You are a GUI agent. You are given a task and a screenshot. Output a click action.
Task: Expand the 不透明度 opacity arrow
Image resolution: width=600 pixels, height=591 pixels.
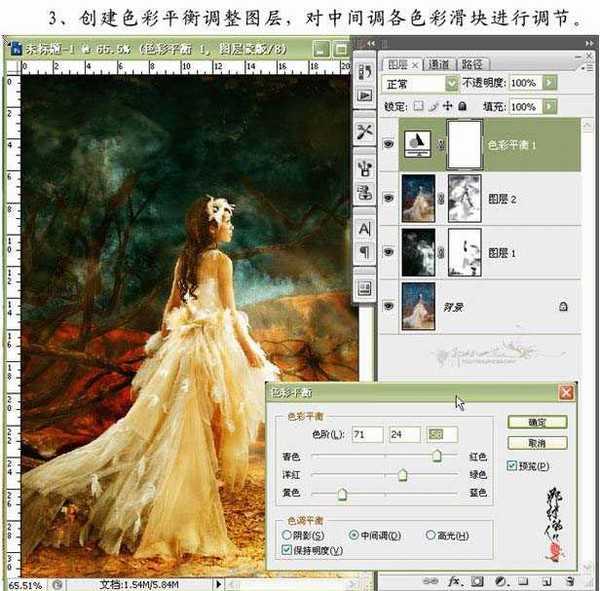[x=547, y=84]
